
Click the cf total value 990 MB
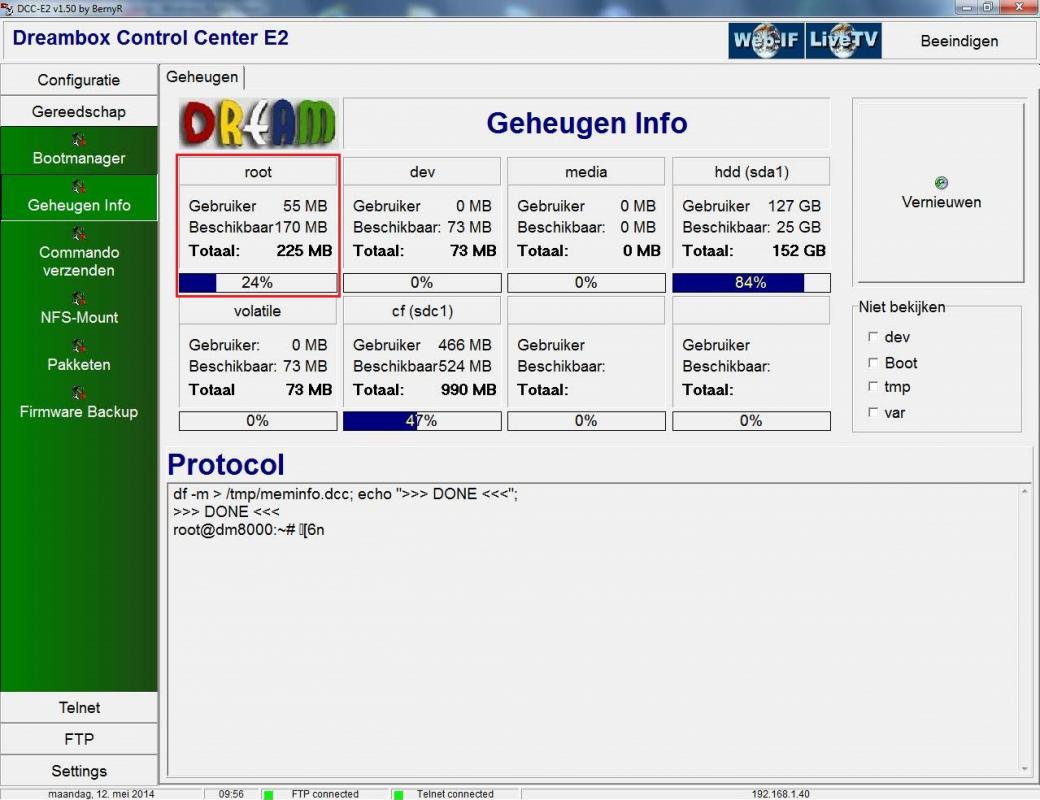pyautogui.click(x=468, y=389)
